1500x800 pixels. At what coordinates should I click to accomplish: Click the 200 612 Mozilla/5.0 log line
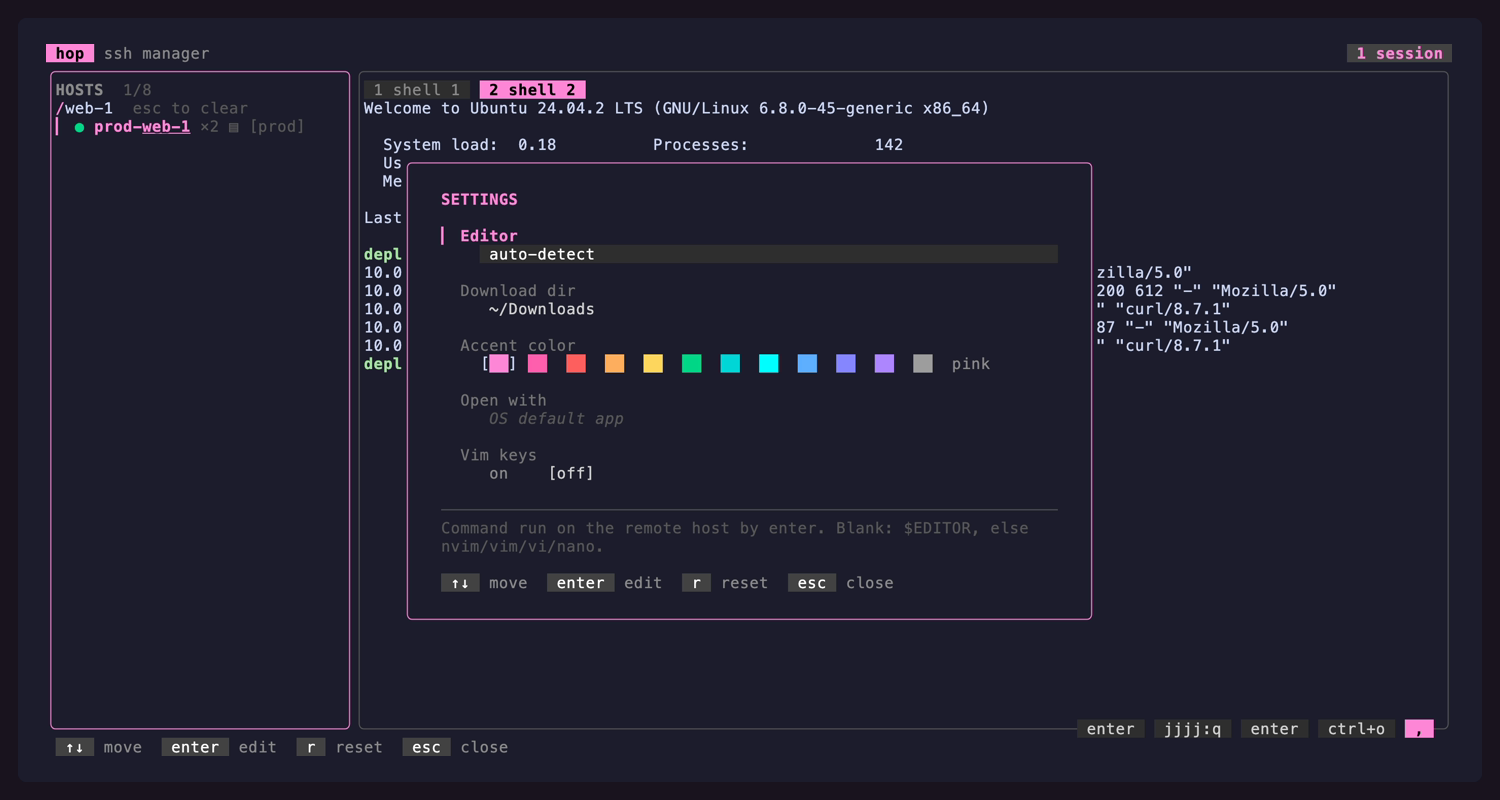1217,291
